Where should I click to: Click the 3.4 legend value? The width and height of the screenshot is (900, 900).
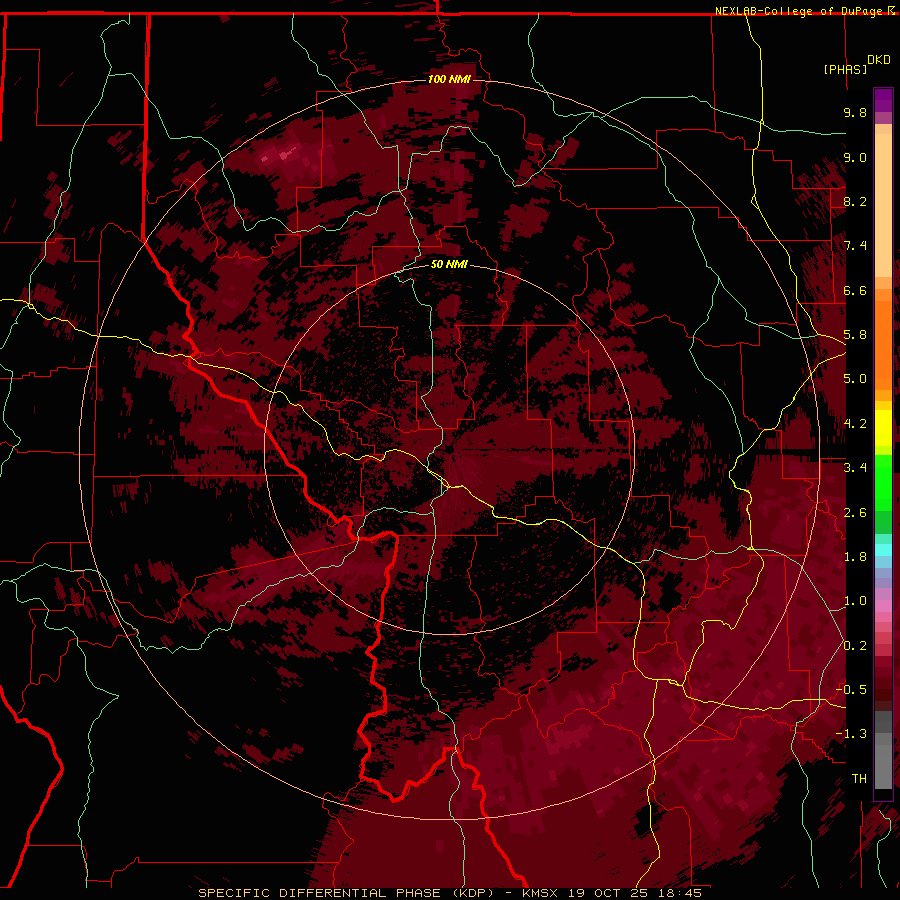tap(855, 468)
